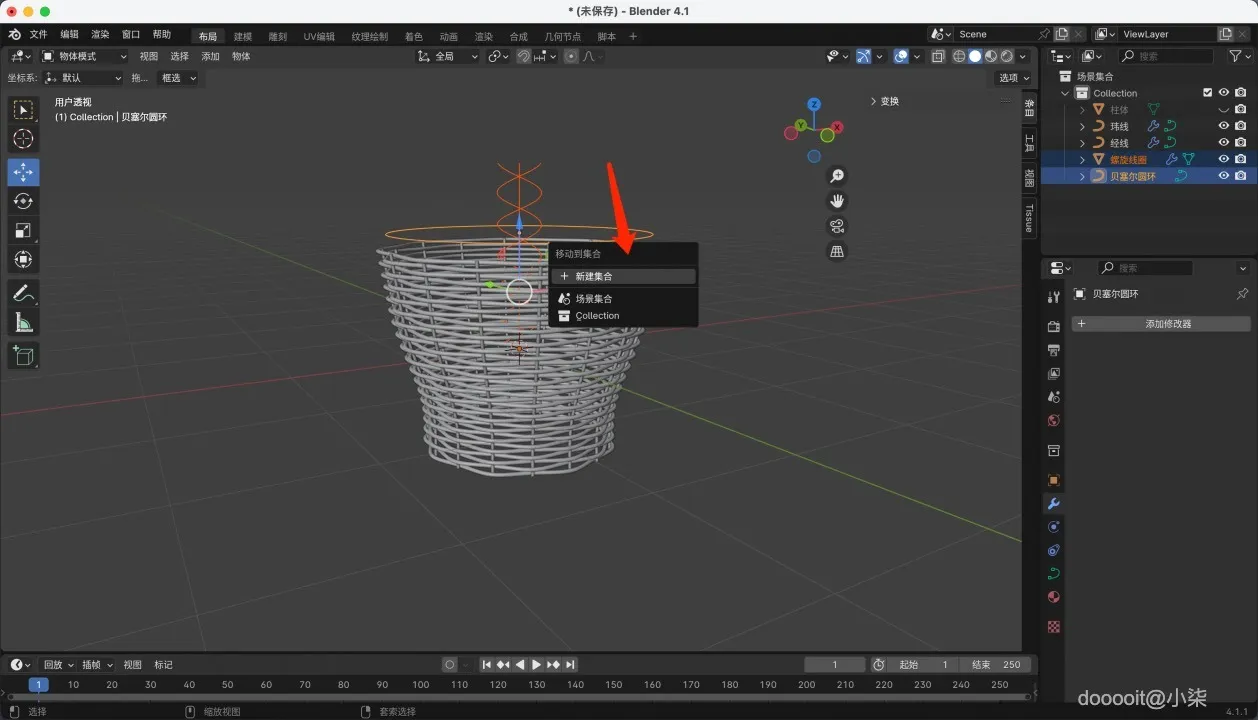This screenshot has width=1258, height=720.
Task: Select the Scale tool in left toolbar
Action: pyautogui.click(x=23, y=230)
